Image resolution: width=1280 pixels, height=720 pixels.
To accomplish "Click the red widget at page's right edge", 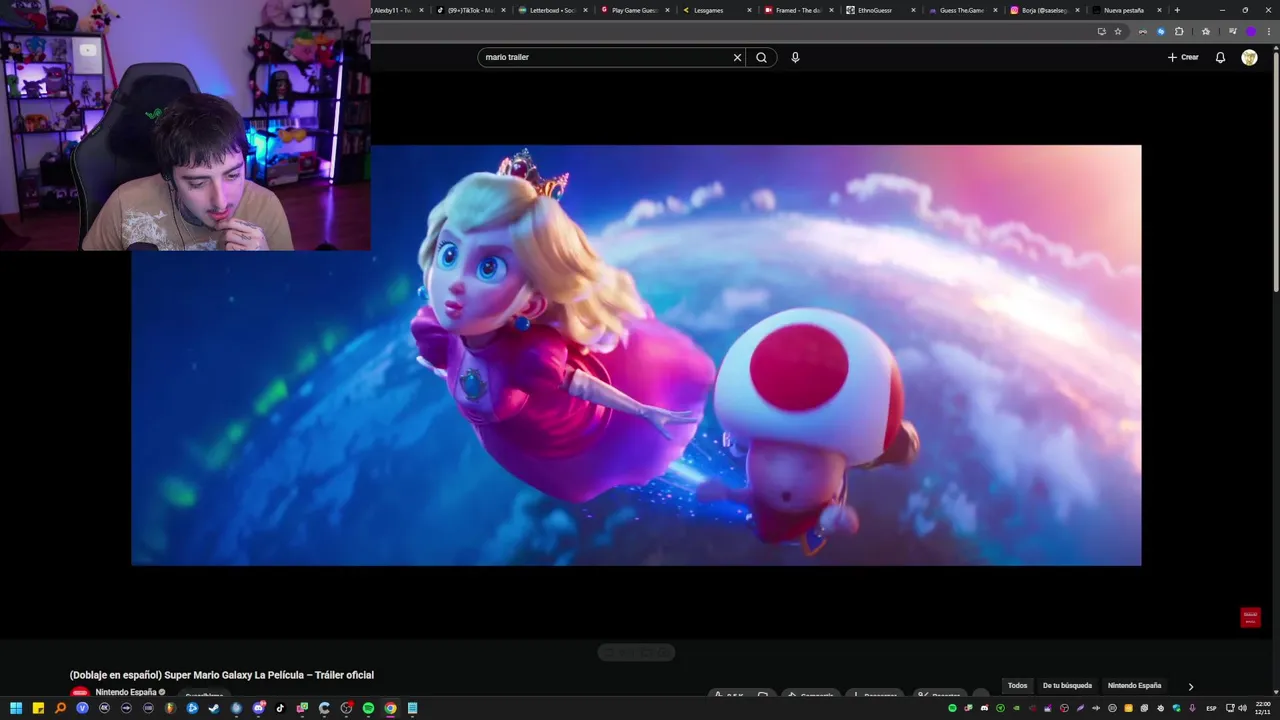I will point(1250,617).
